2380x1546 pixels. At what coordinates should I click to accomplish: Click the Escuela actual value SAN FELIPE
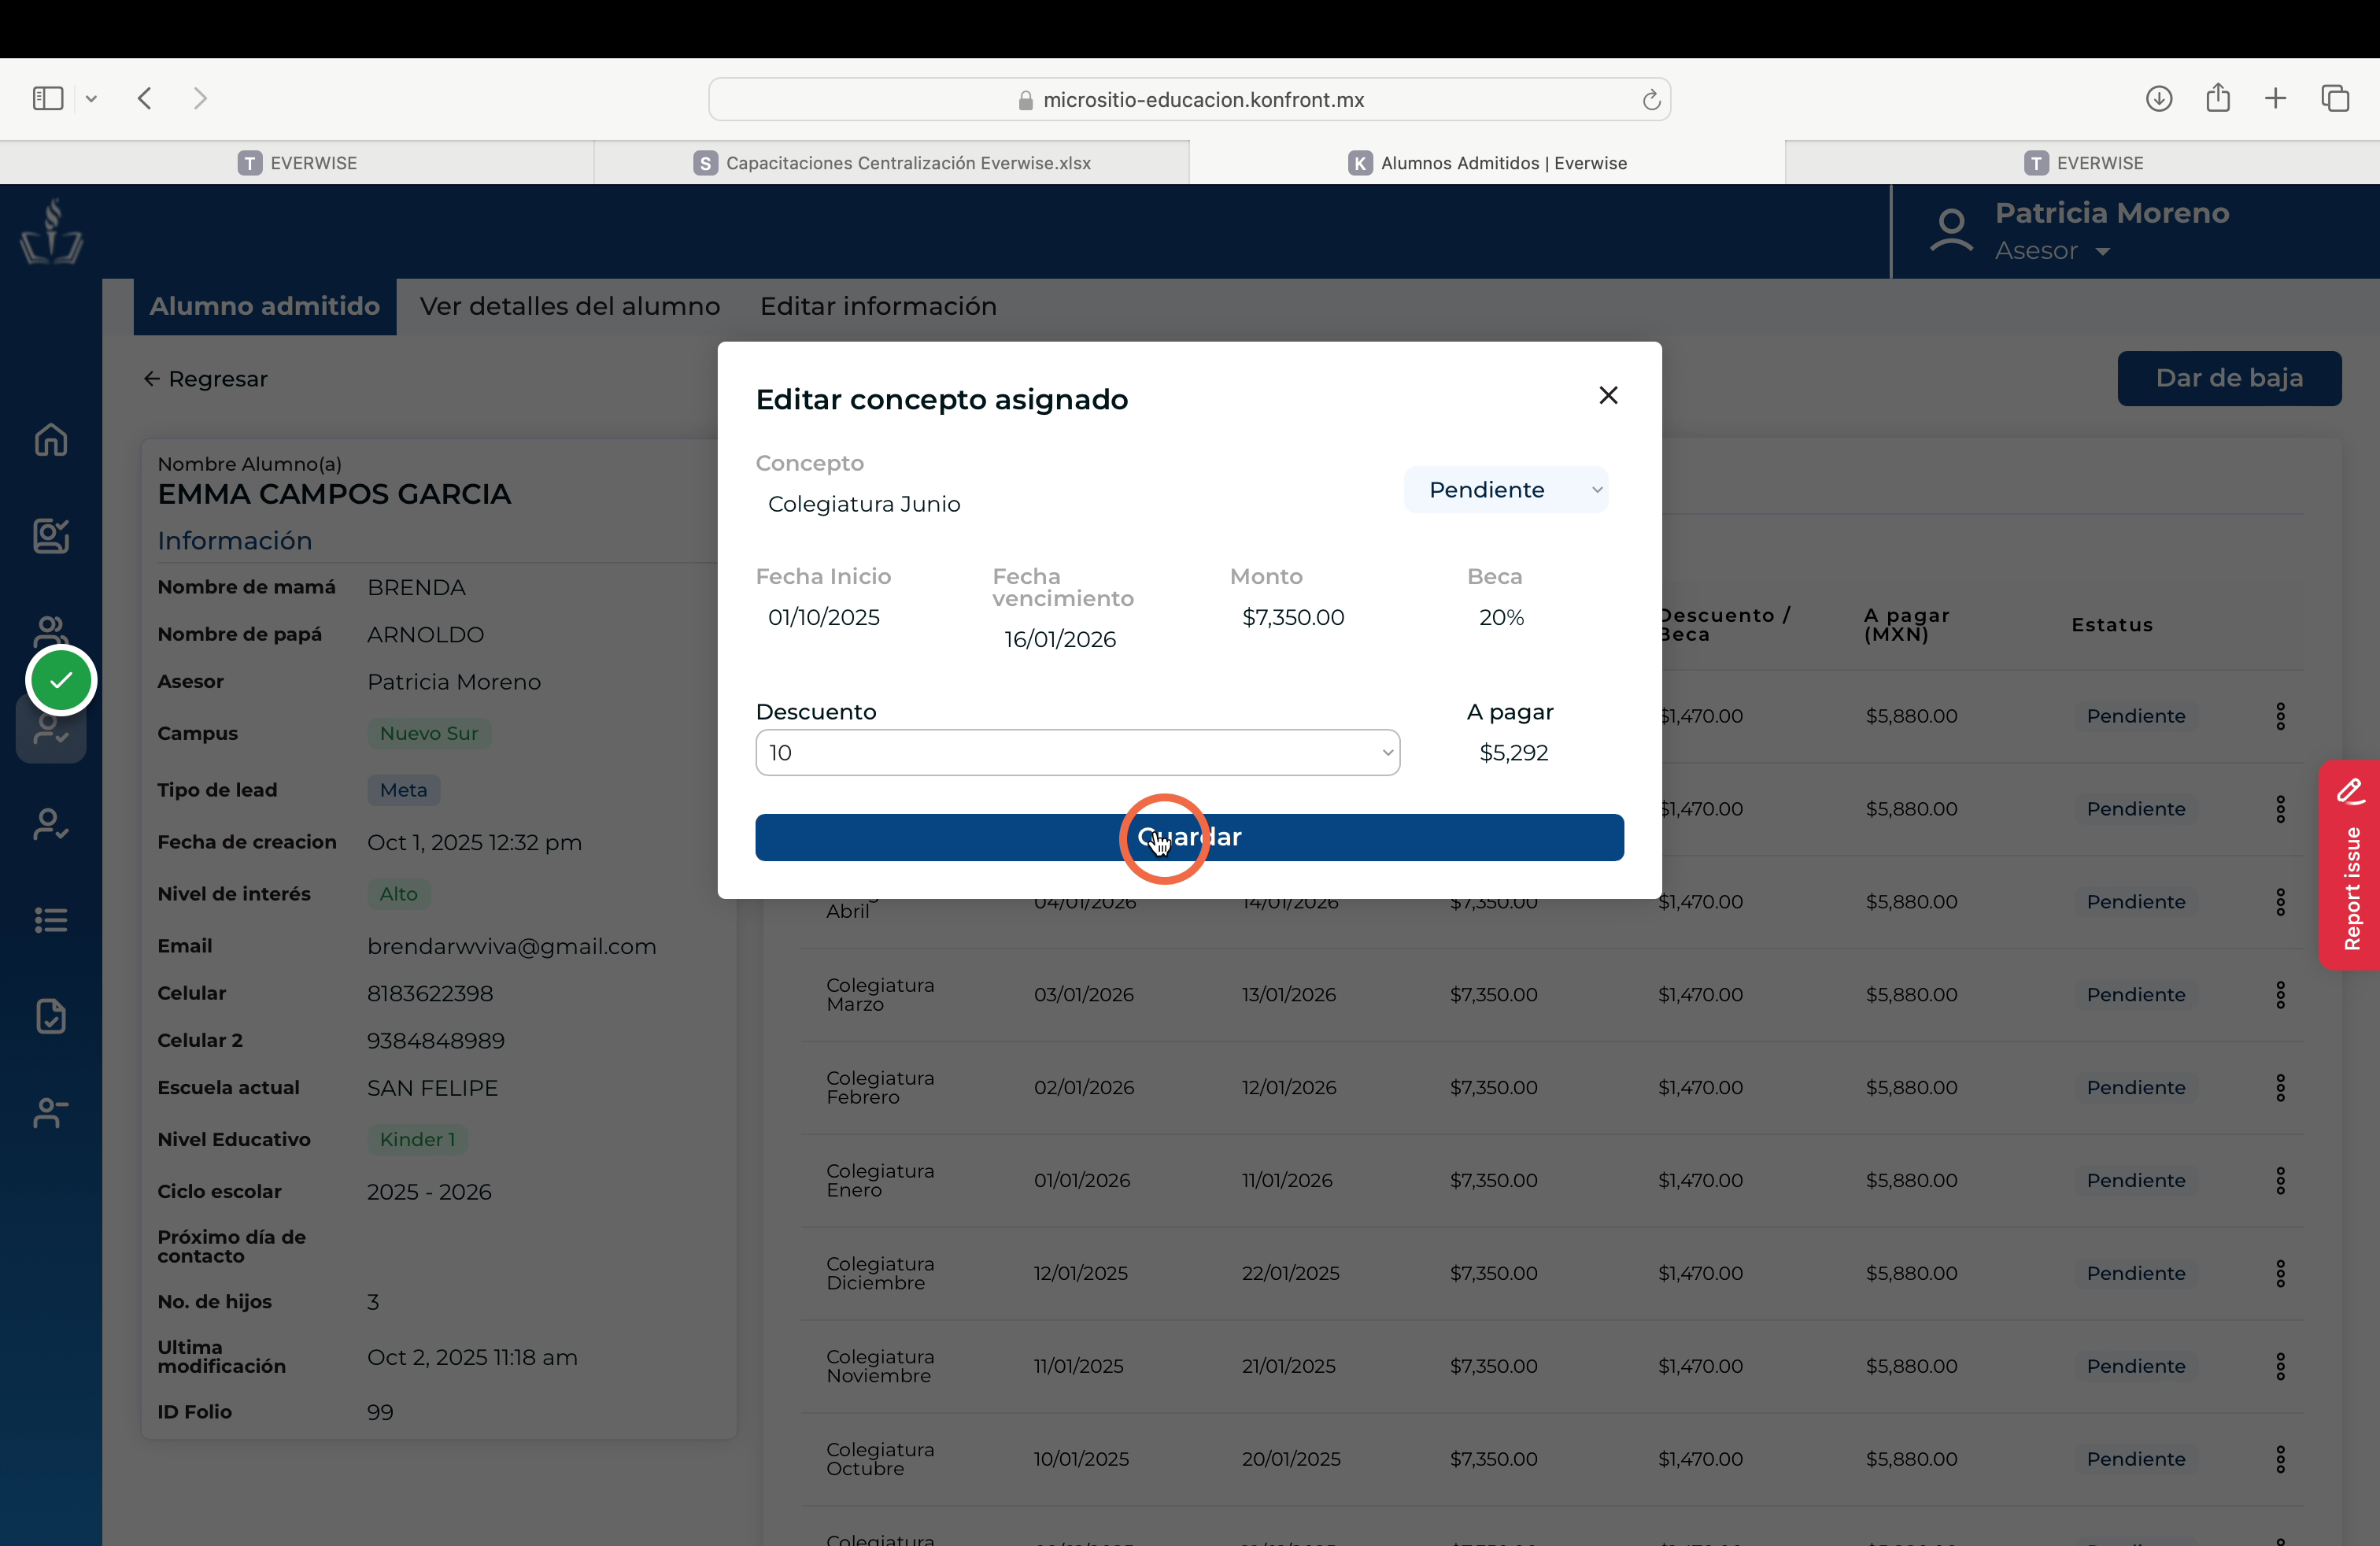433,1088
